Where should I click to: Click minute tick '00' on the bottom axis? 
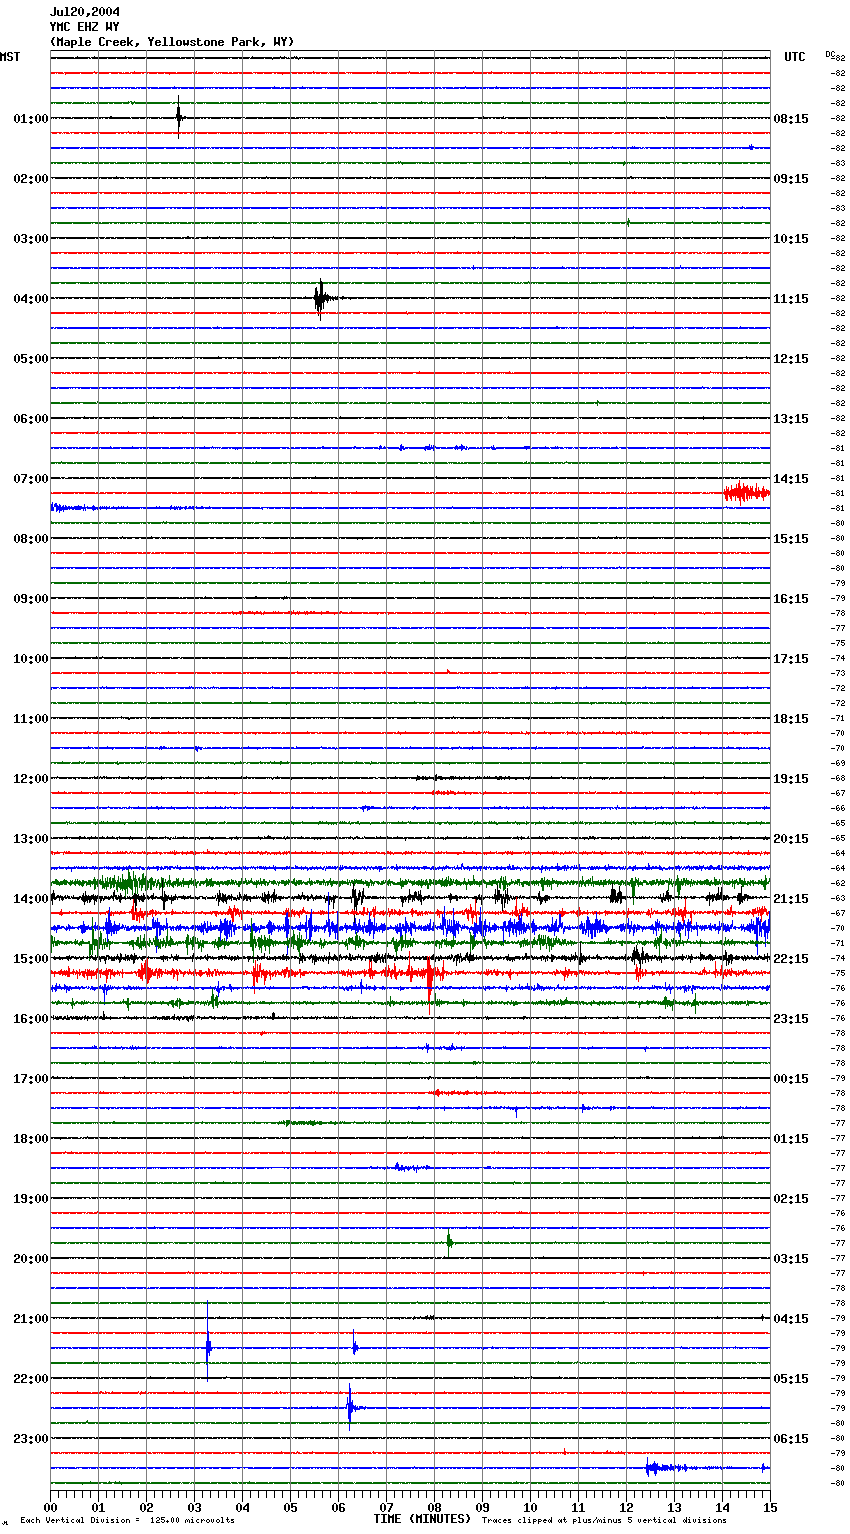pyautogui.click(x=50, y=1507)
